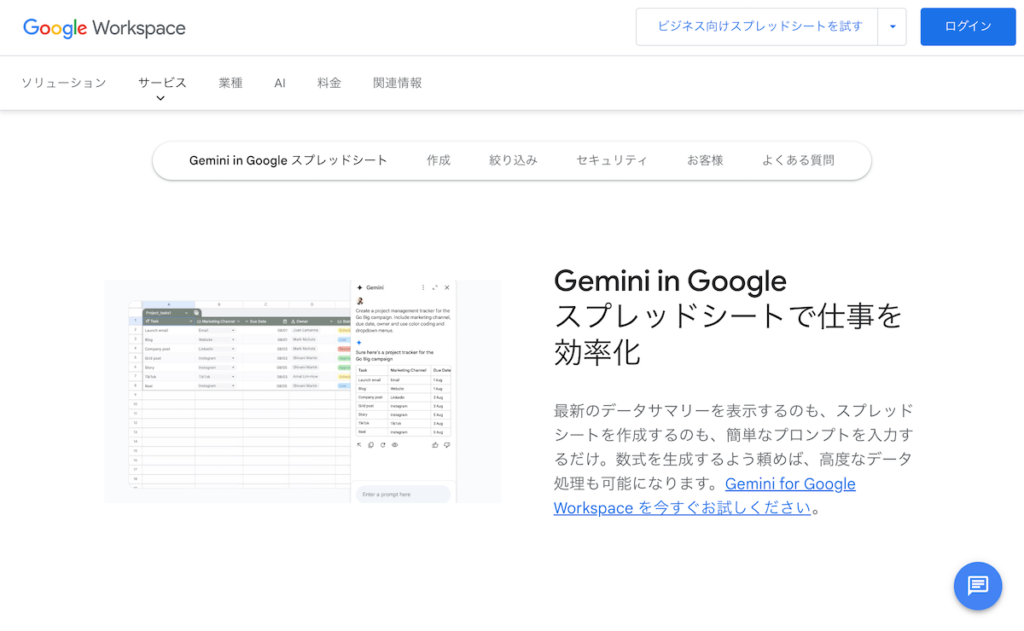Open the chat support bubble icon

[977, 586]
